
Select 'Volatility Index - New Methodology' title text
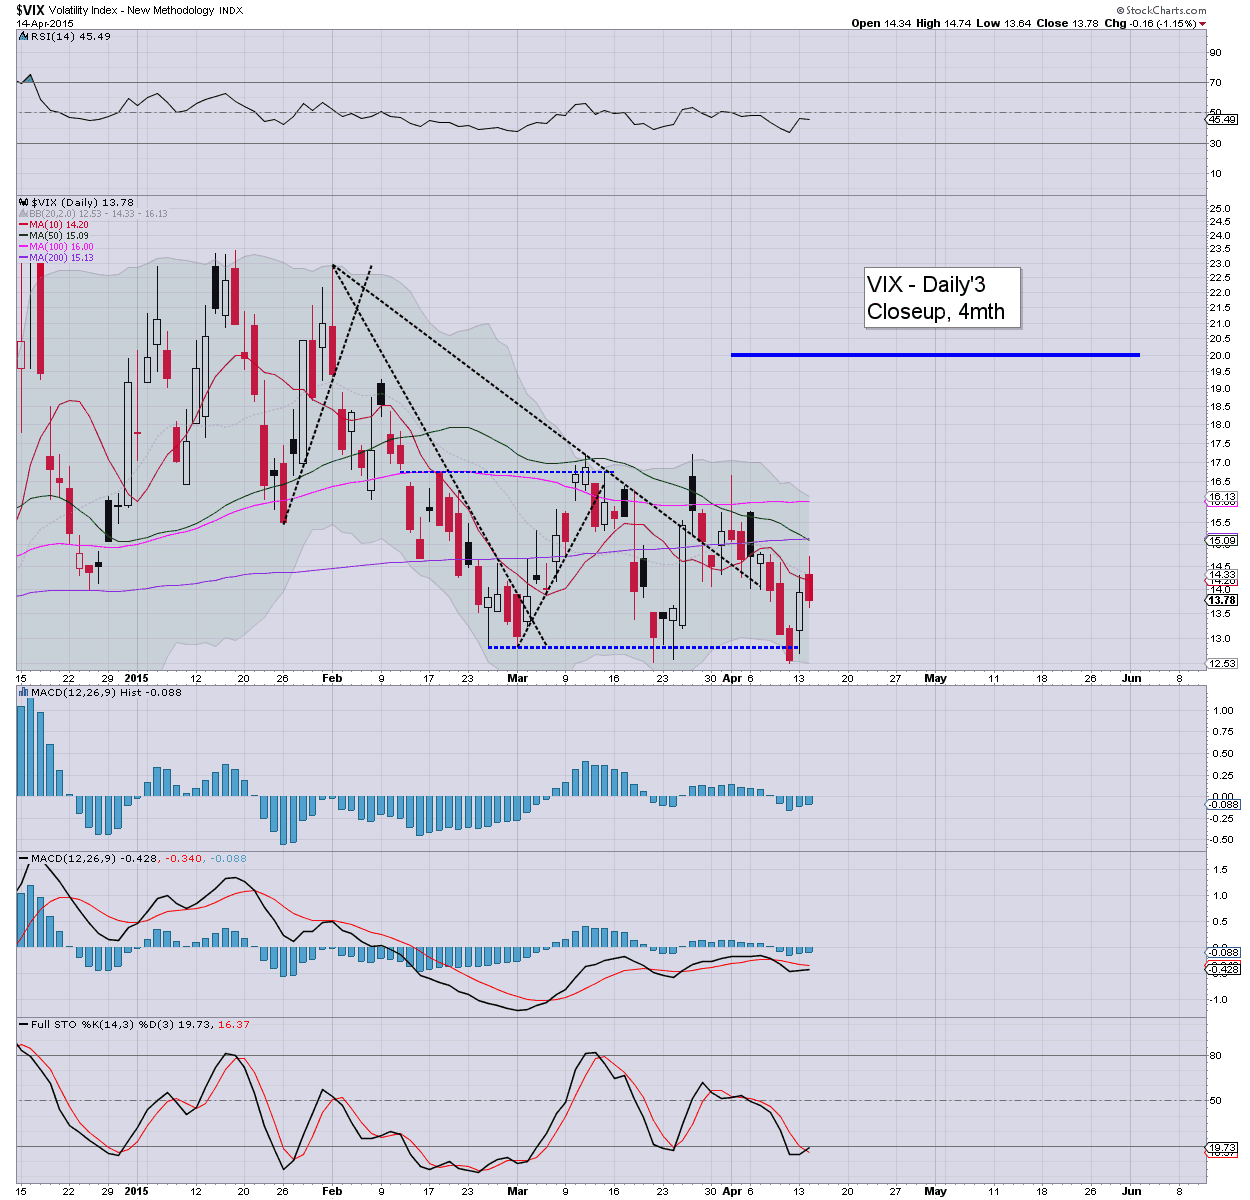coord(131,10)
